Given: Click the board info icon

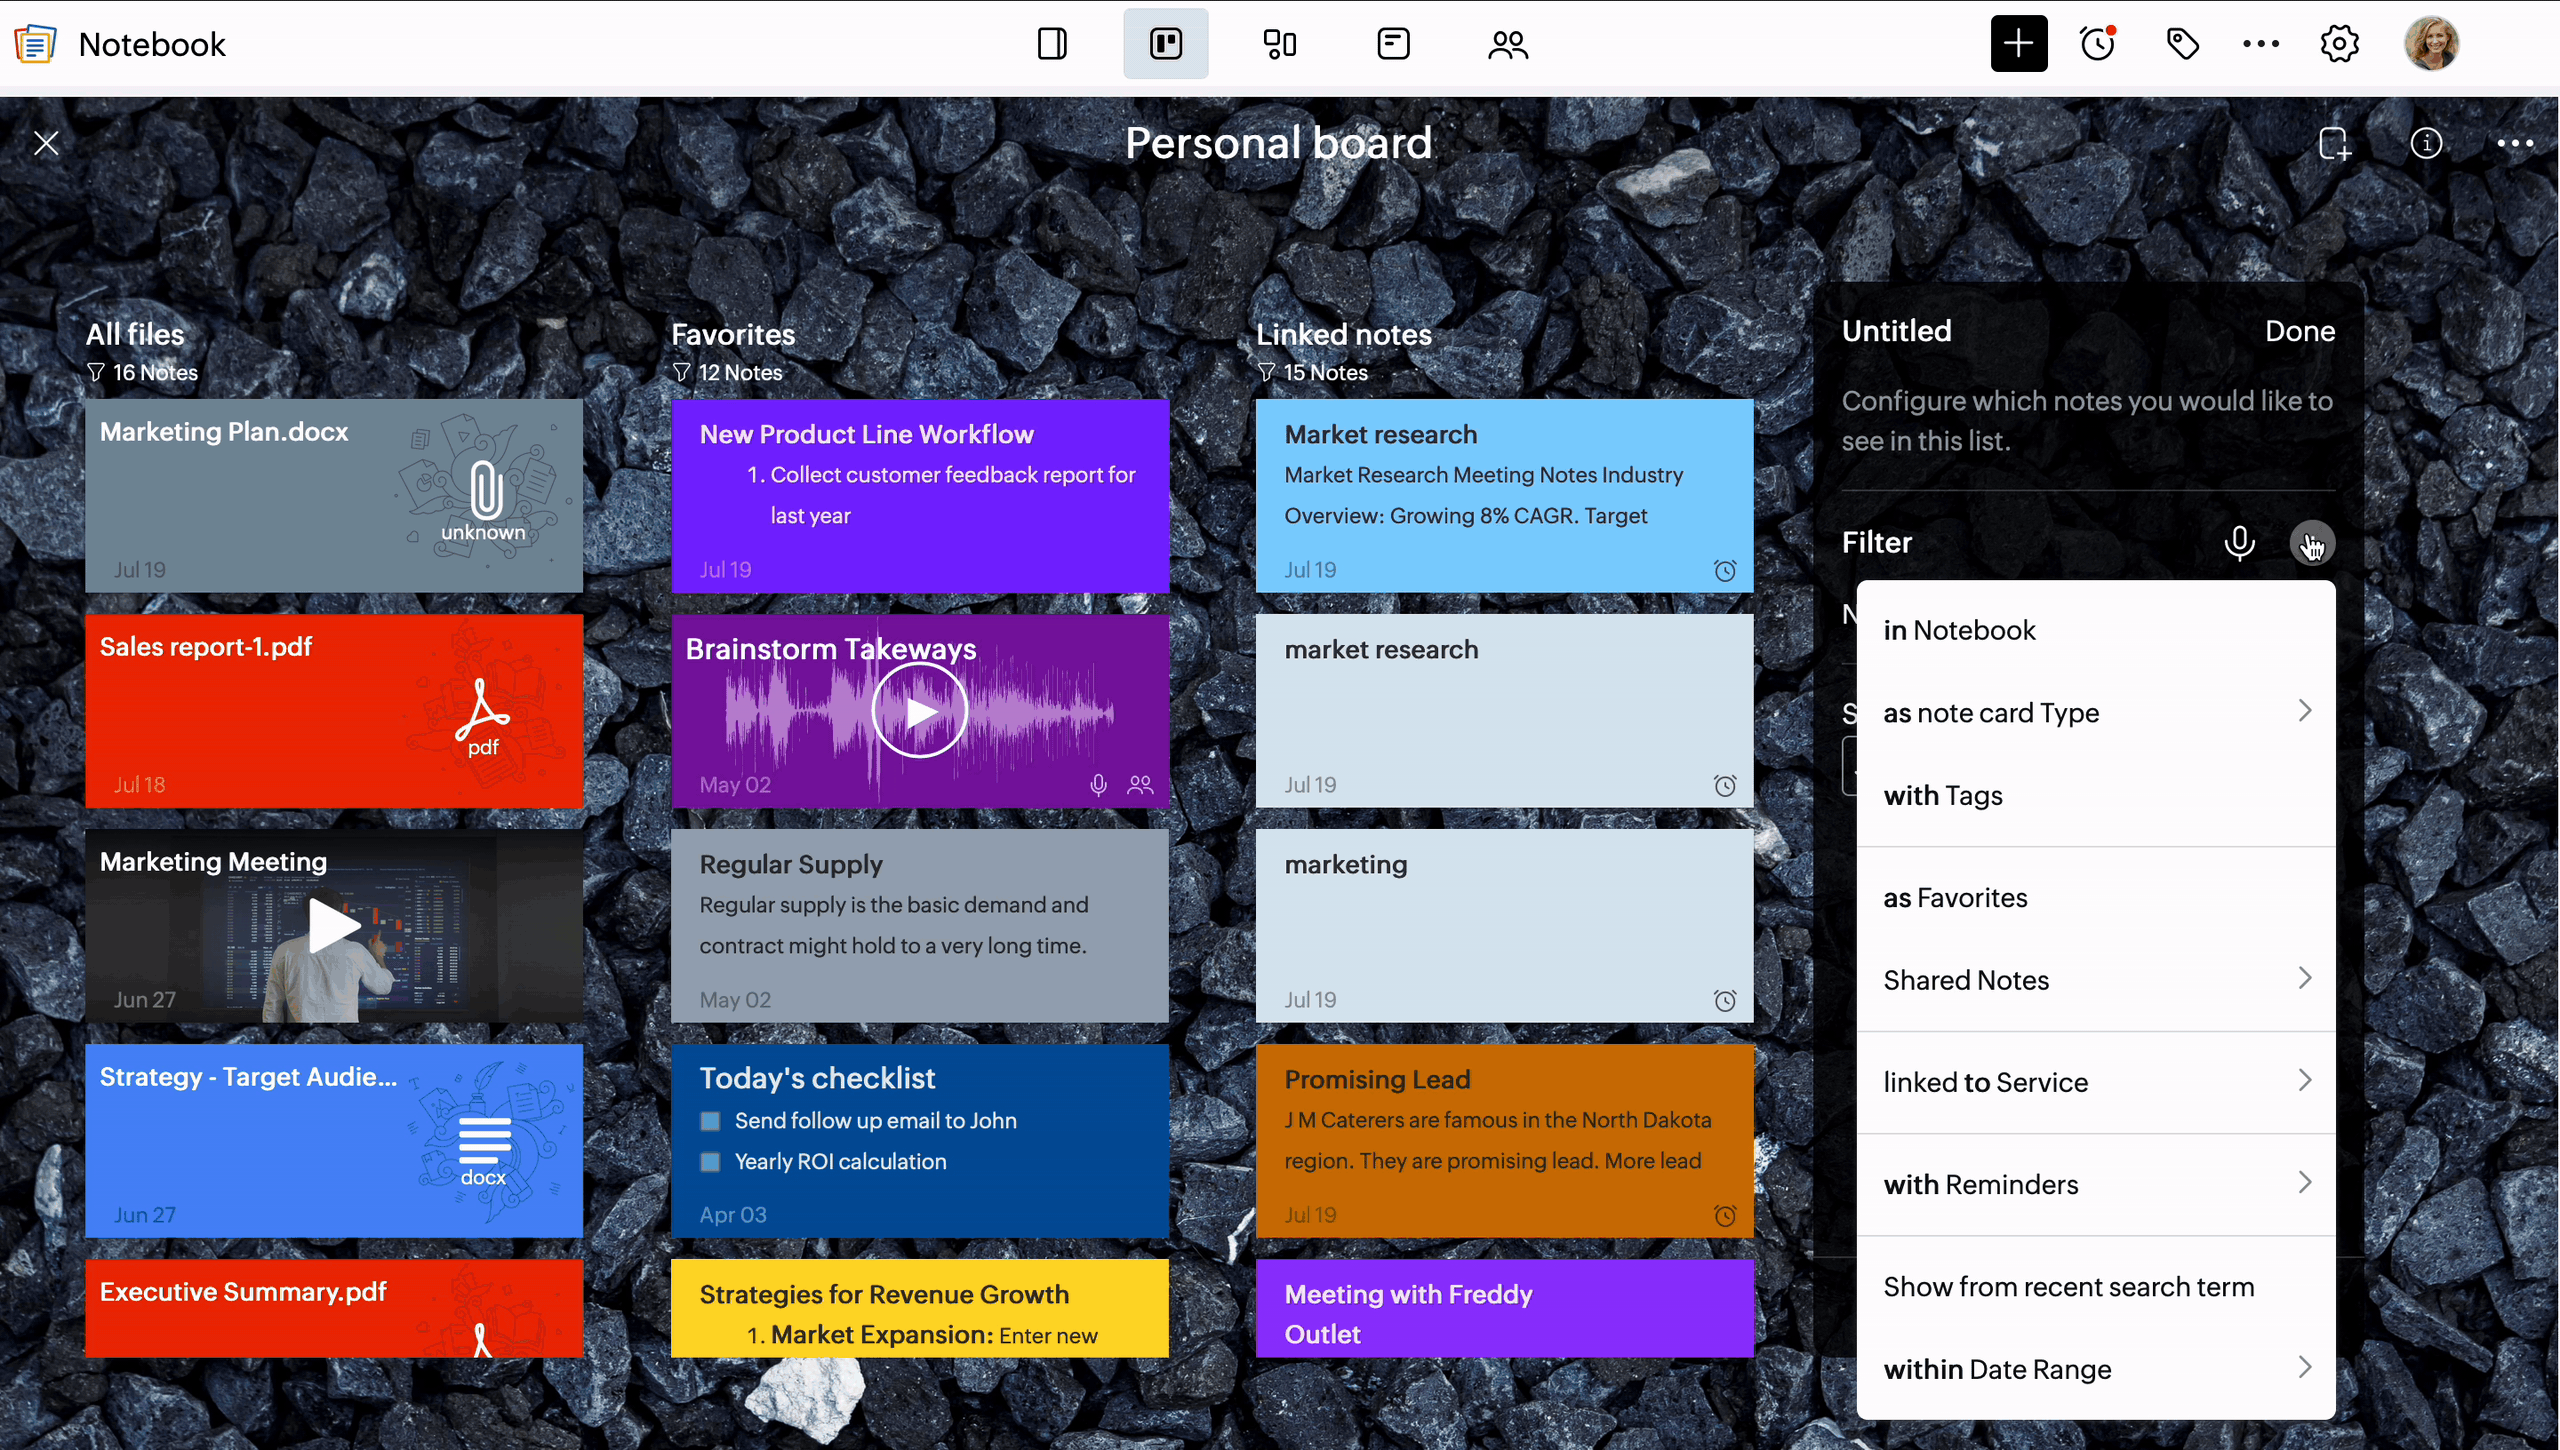Looking at the screenshot, I should click(2426, 143).
